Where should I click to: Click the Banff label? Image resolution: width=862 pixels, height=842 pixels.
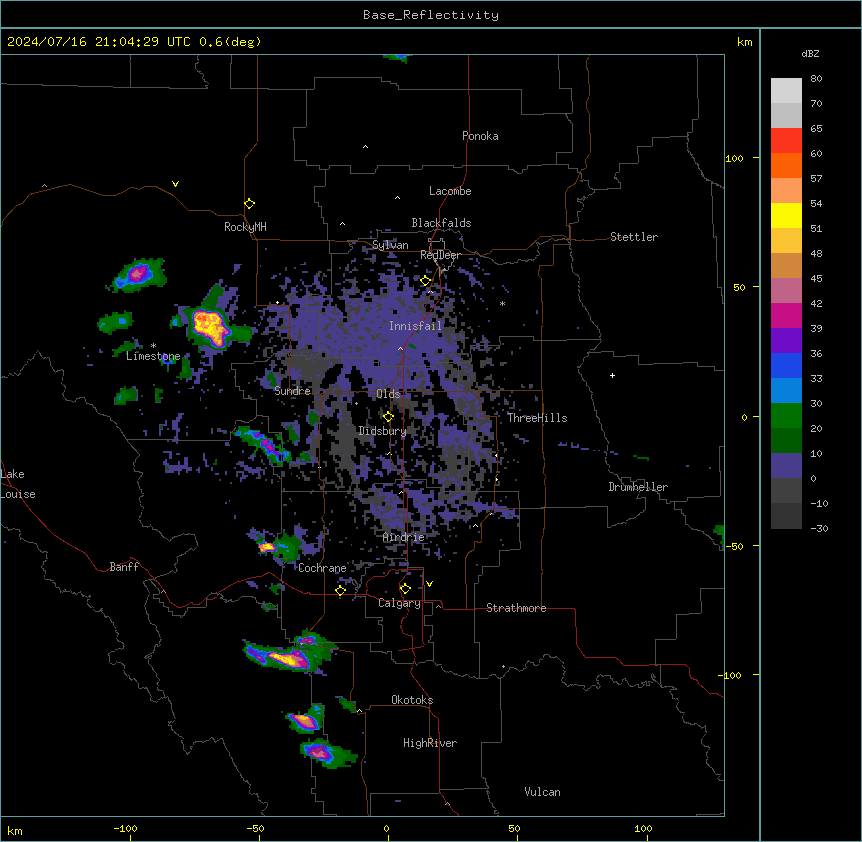click(x=124, y=567)
